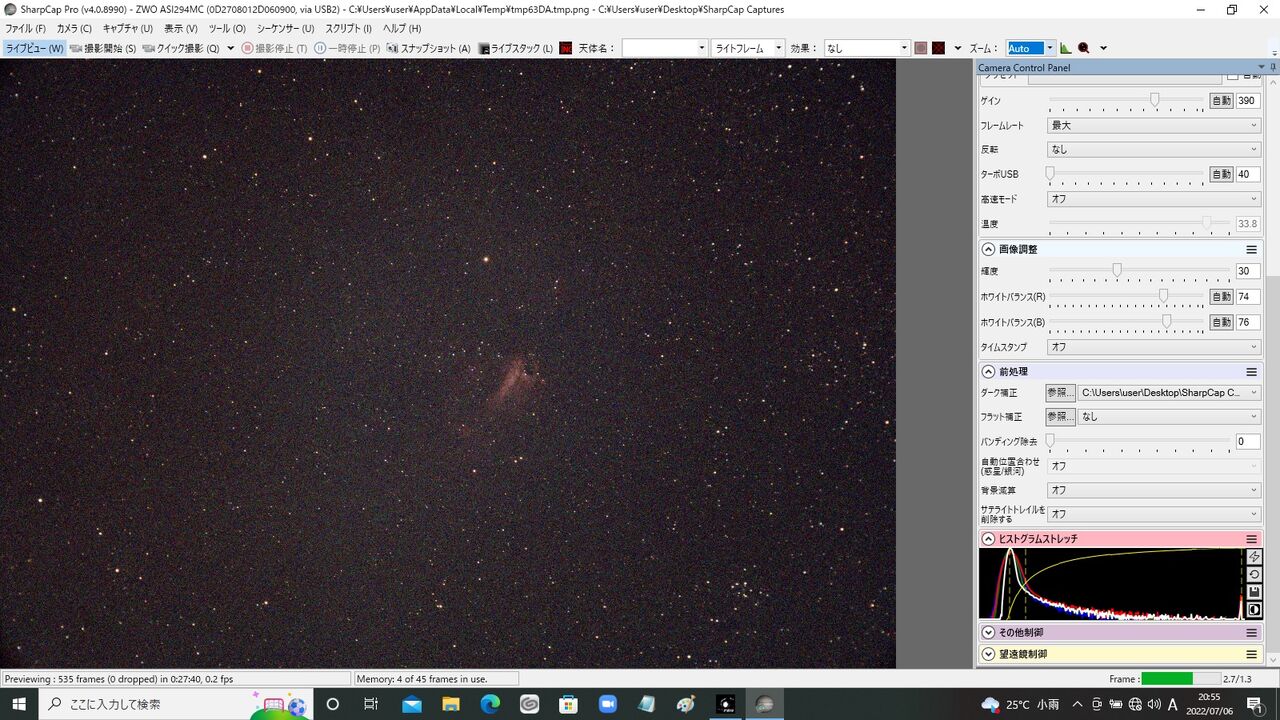Open the サテライトトレイルを削除する dropdown

point(1154,514)
